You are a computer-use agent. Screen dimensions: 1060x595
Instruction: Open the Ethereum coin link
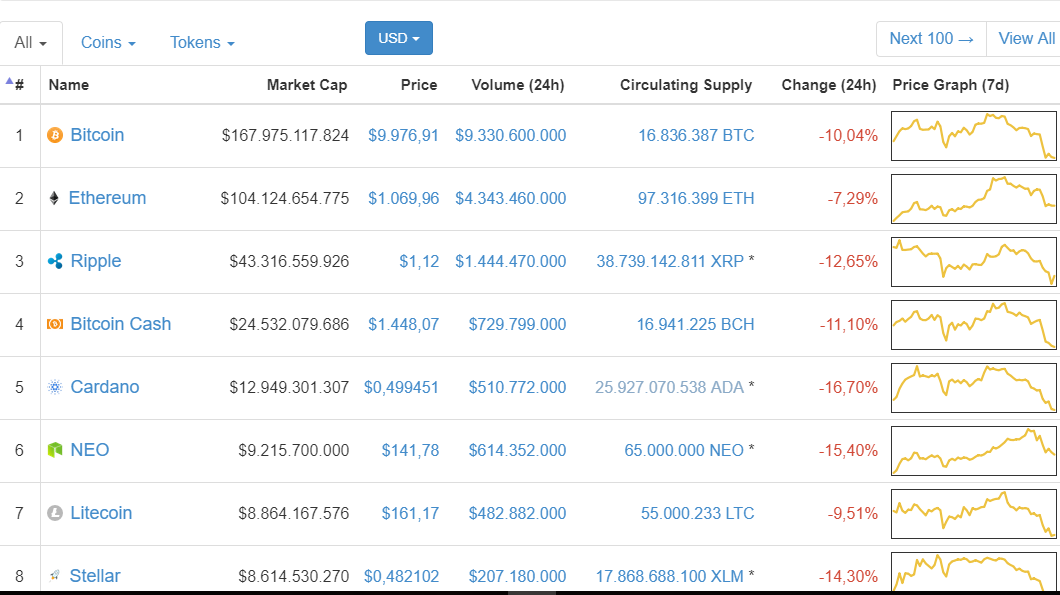pyautogui.click(x=107, y=198)
